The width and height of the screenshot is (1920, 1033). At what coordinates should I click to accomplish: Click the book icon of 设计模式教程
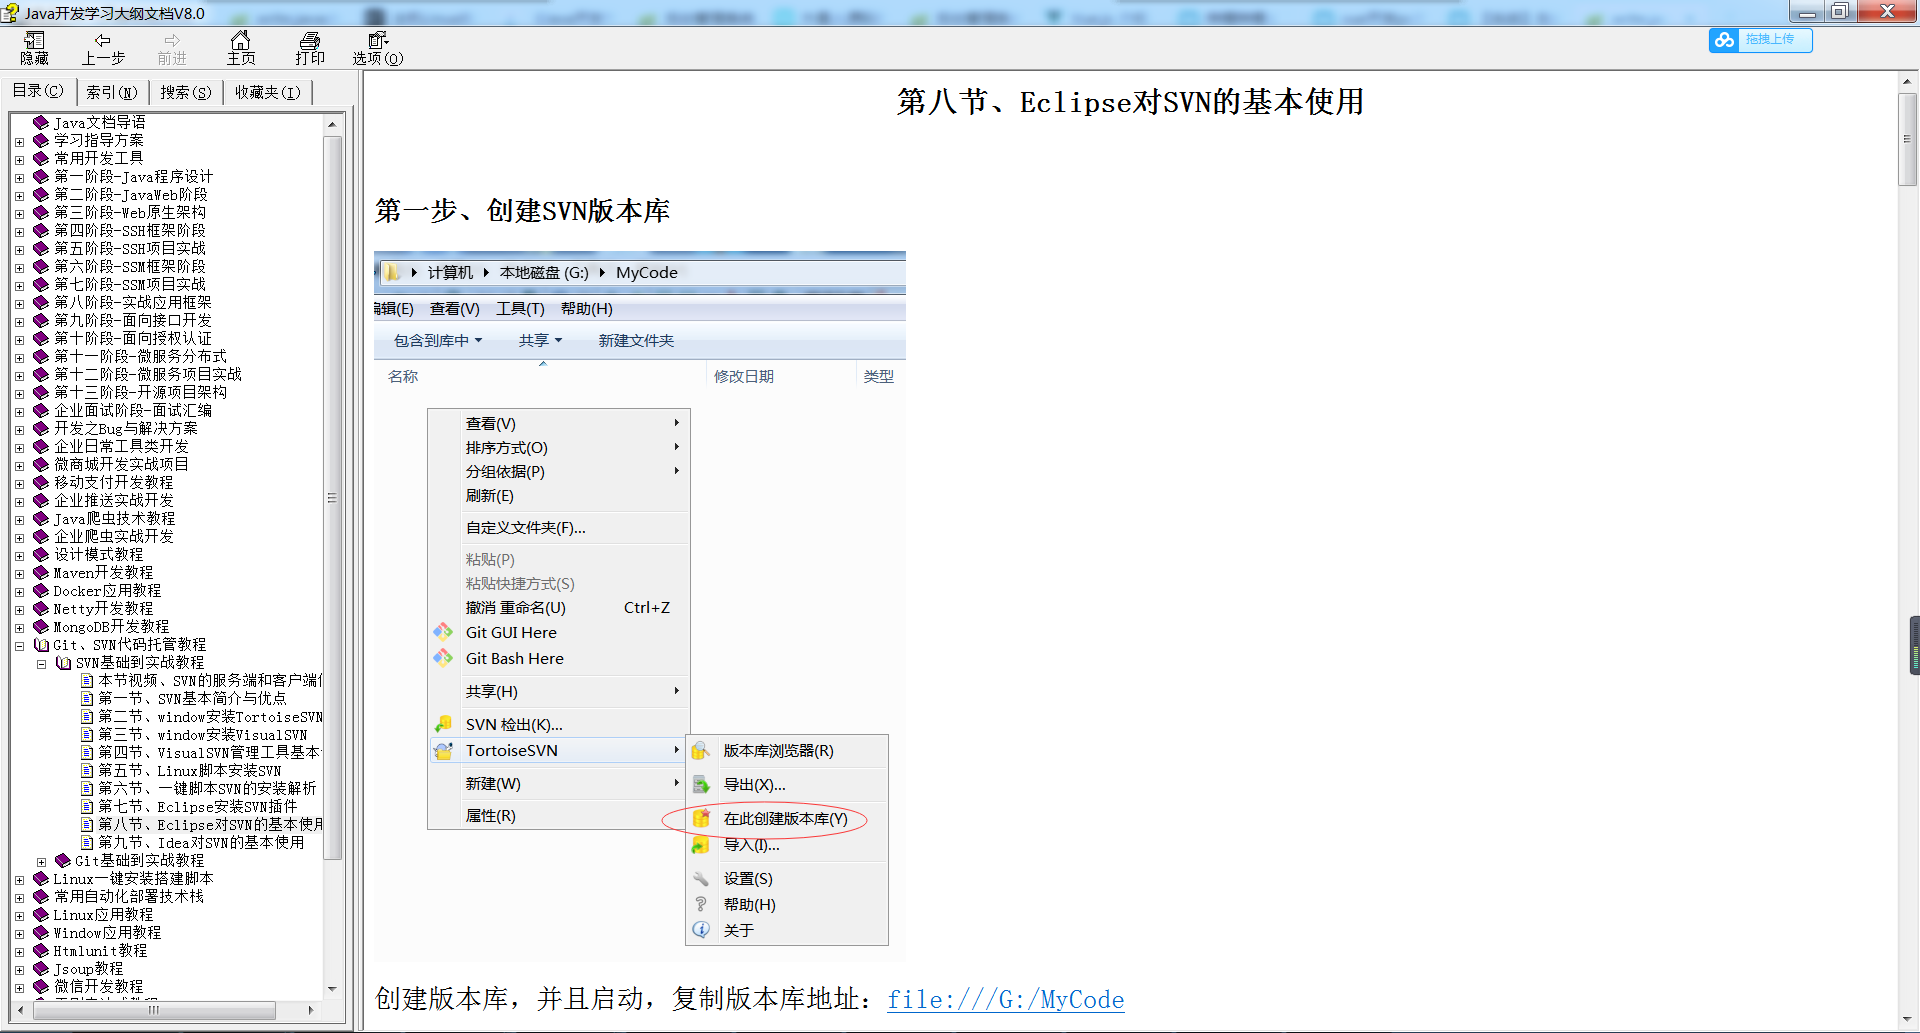[41, 555]
